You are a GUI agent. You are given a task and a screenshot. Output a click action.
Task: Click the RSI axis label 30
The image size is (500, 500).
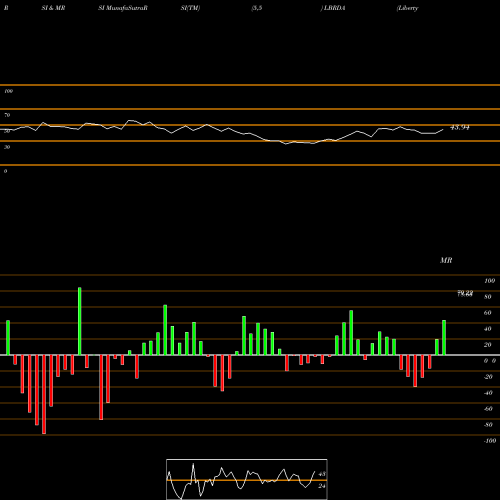pos(7,147)
